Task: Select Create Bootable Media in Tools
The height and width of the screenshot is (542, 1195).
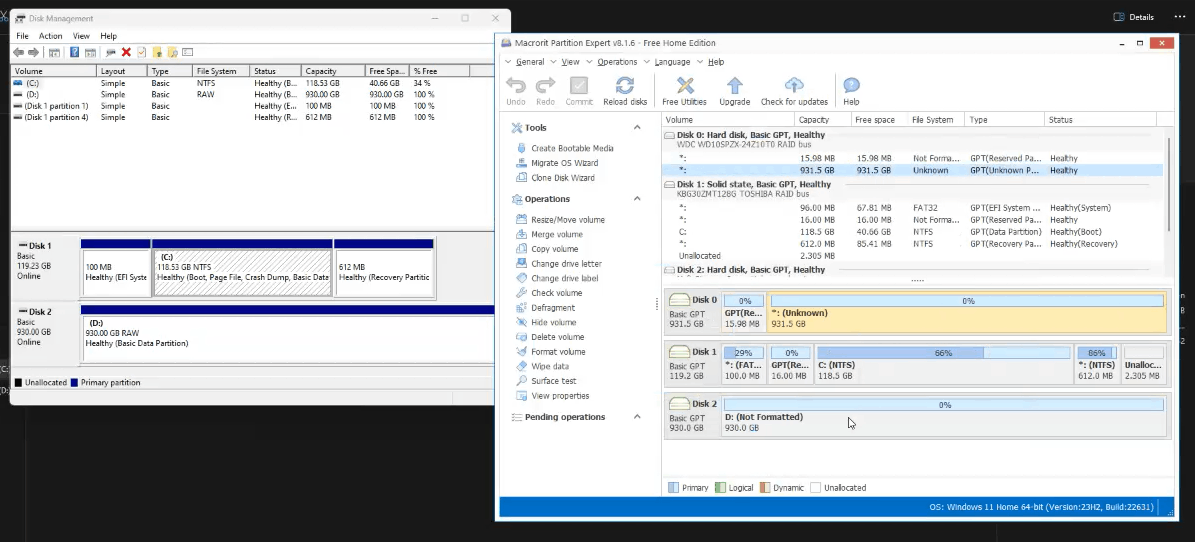Action: click(572, 148)
